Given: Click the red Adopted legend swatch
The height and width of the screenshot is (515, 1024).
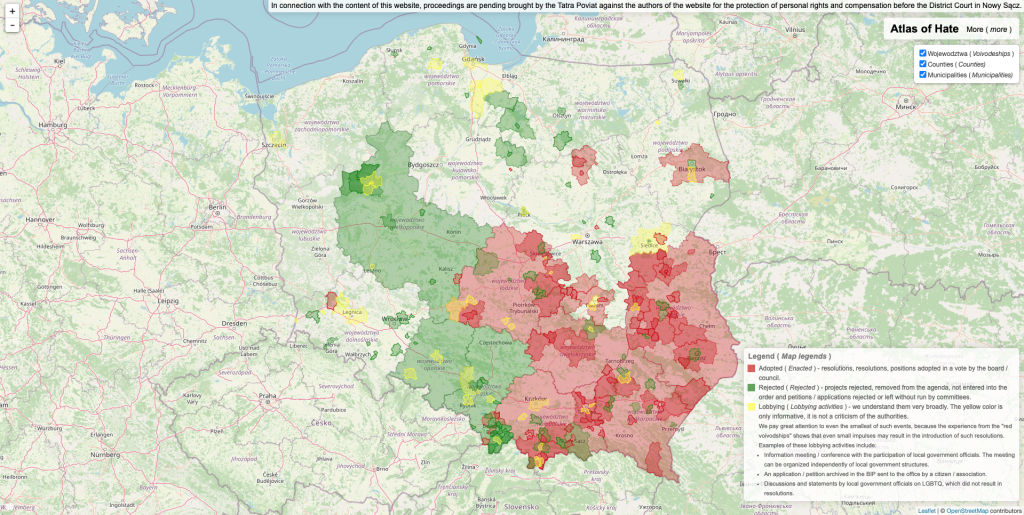Looking at the screenshot, I should pos(752,369).
